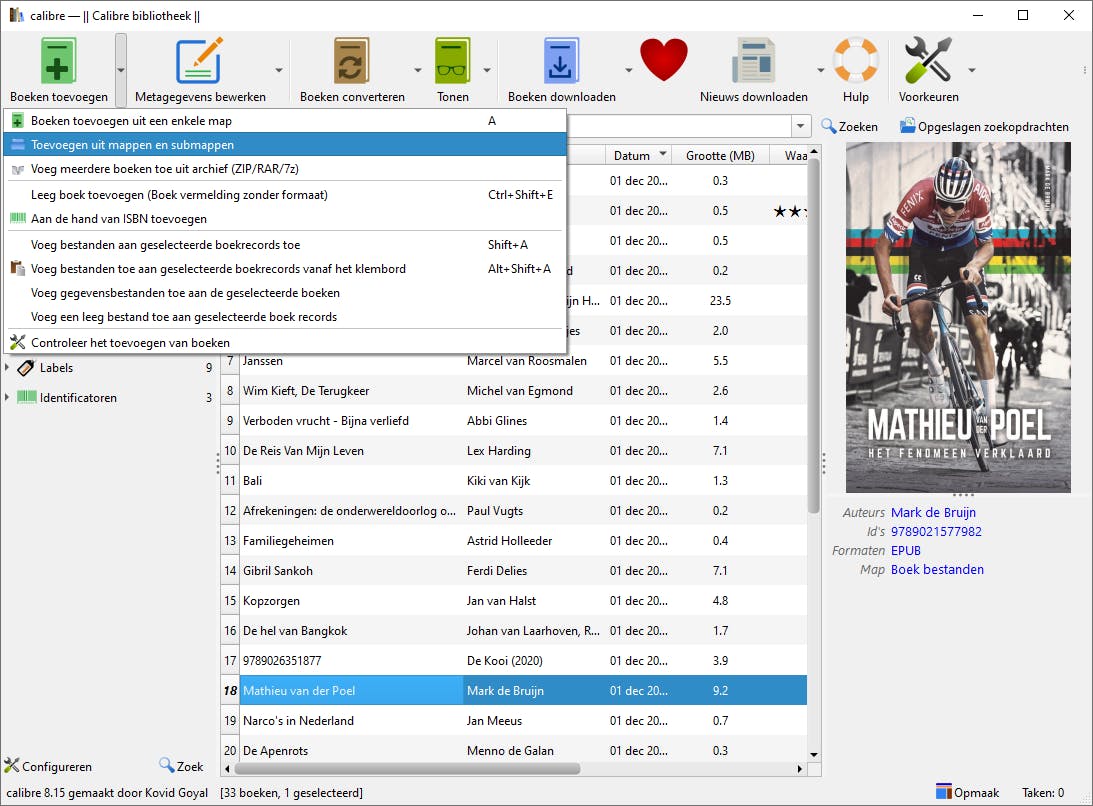Open the Opmaak layout button

(968, 793)
